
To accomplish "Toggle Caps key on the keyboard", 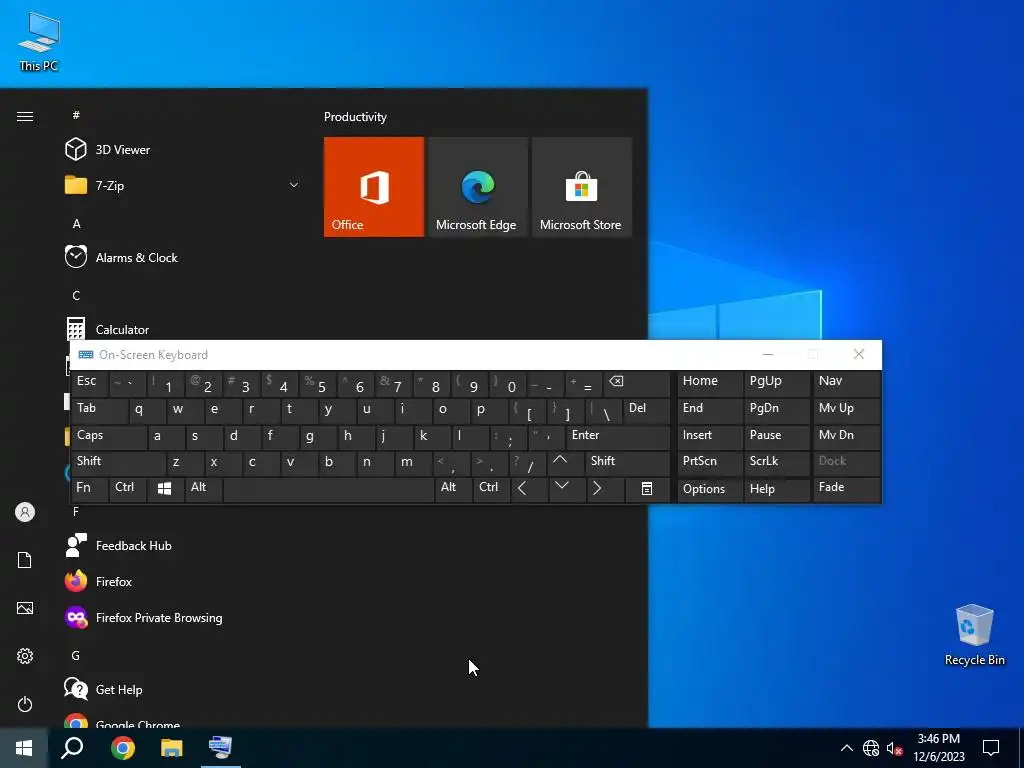I will tap(108, 436).
